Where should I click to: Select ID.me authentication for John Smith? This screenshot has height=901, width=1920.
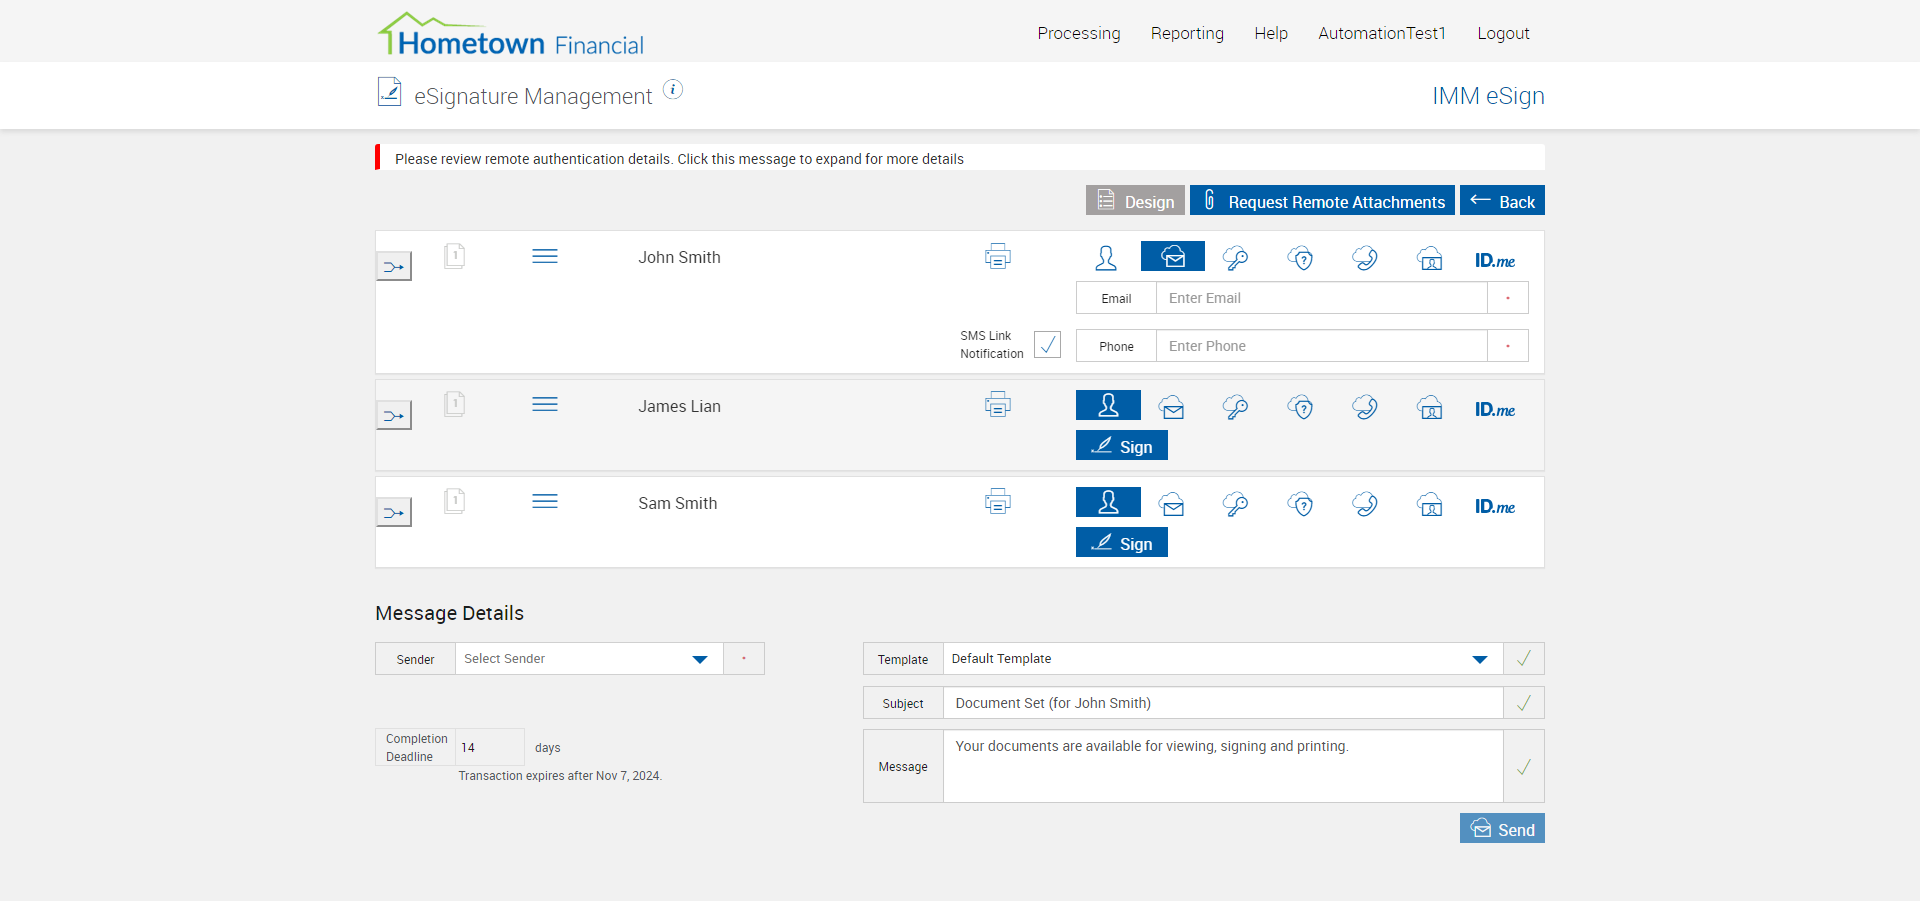[1494, 260]
